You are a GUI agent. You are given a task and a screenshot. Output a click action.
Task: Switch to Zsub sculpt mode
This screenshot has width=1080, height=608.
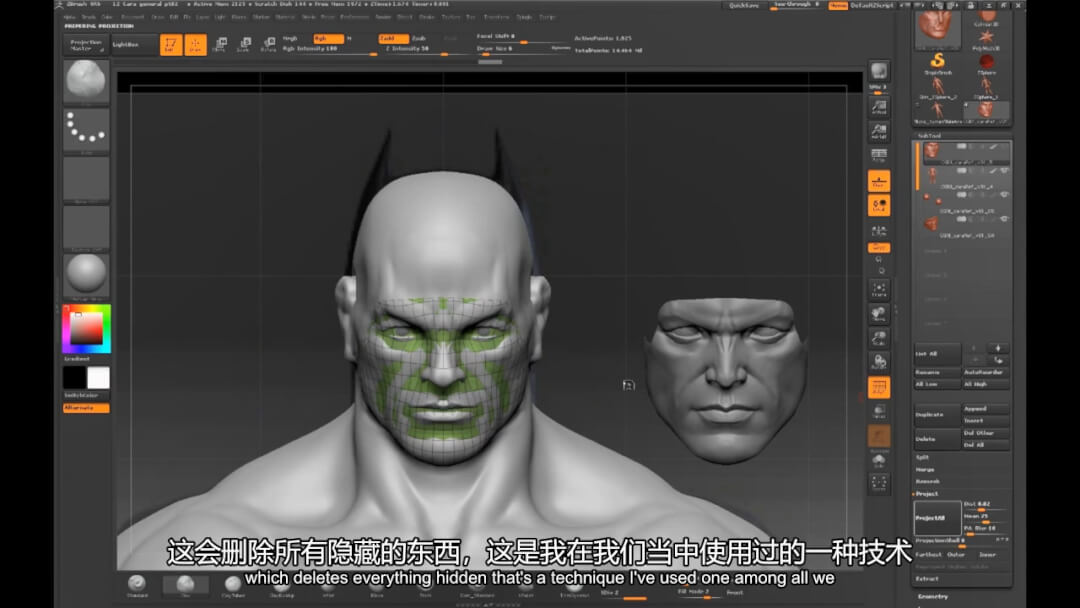[x=419, y=39]
